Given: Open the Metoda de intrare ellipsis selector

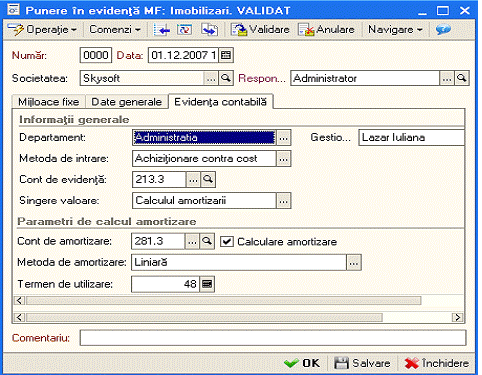Looking at the screenshot, I should point(284,159).
